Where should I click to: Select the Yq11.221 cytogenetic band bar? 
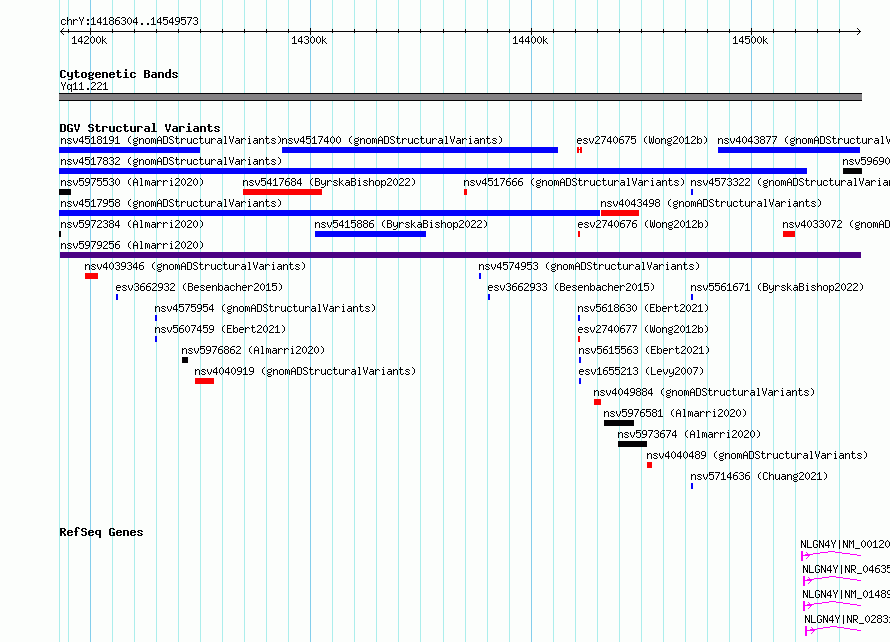coord(460,97)
